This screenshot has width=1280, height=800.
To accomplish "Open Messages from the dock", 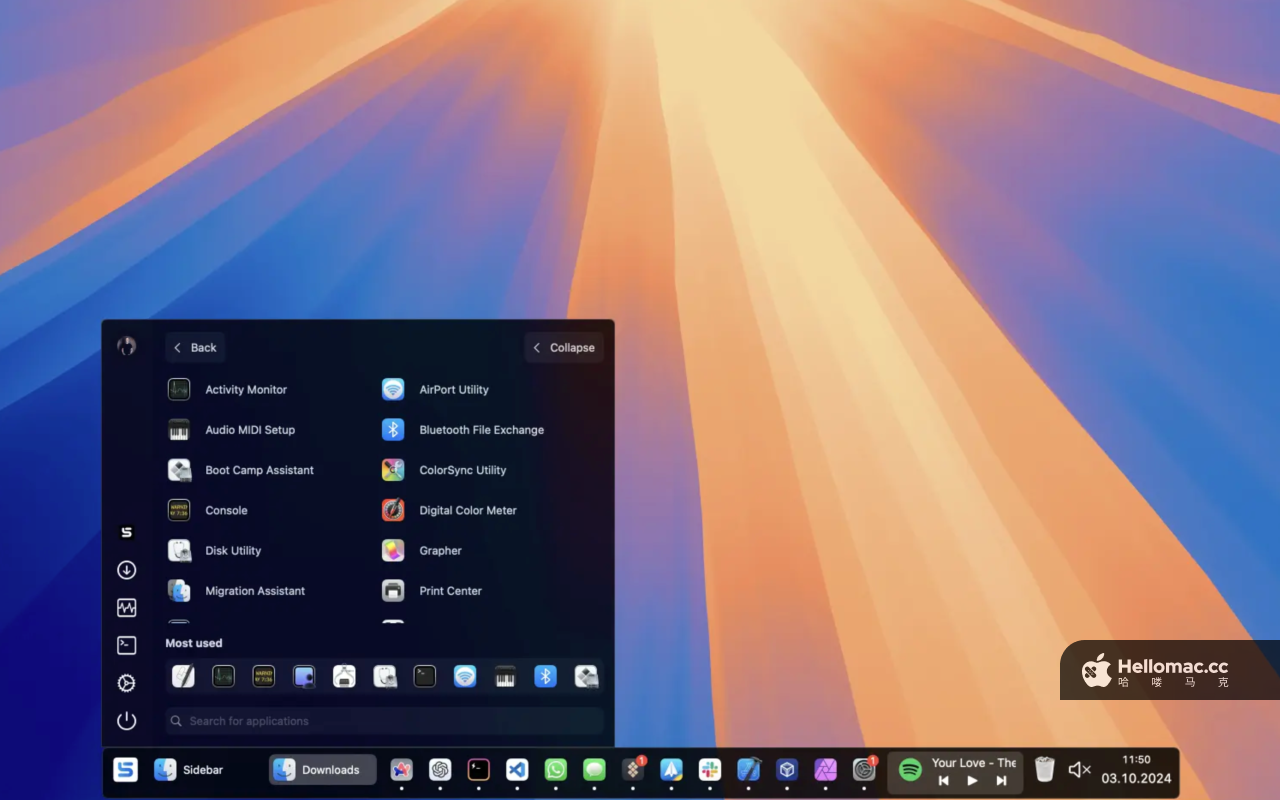I will 595,769.
